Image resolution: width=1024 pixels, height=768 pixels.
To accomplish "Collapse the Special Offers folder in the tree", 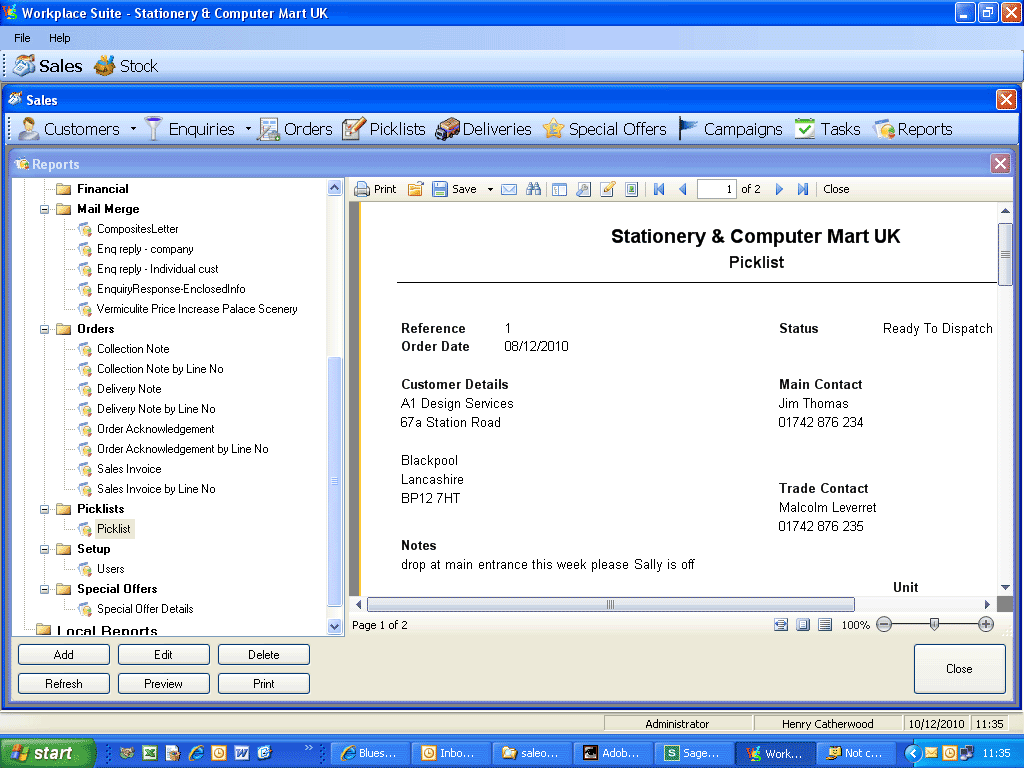I will click(44, 590).
